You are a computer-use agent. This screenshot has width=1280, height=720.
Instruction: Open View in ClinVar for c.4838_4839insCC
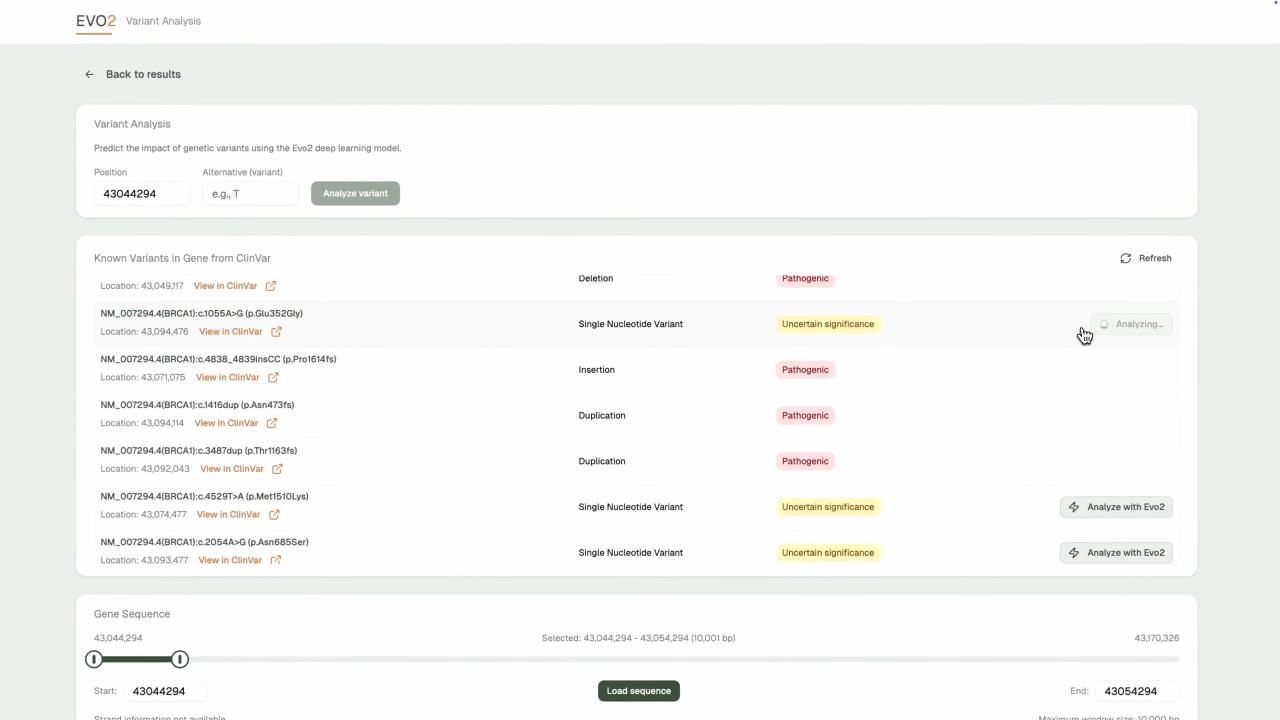point(227,378)
